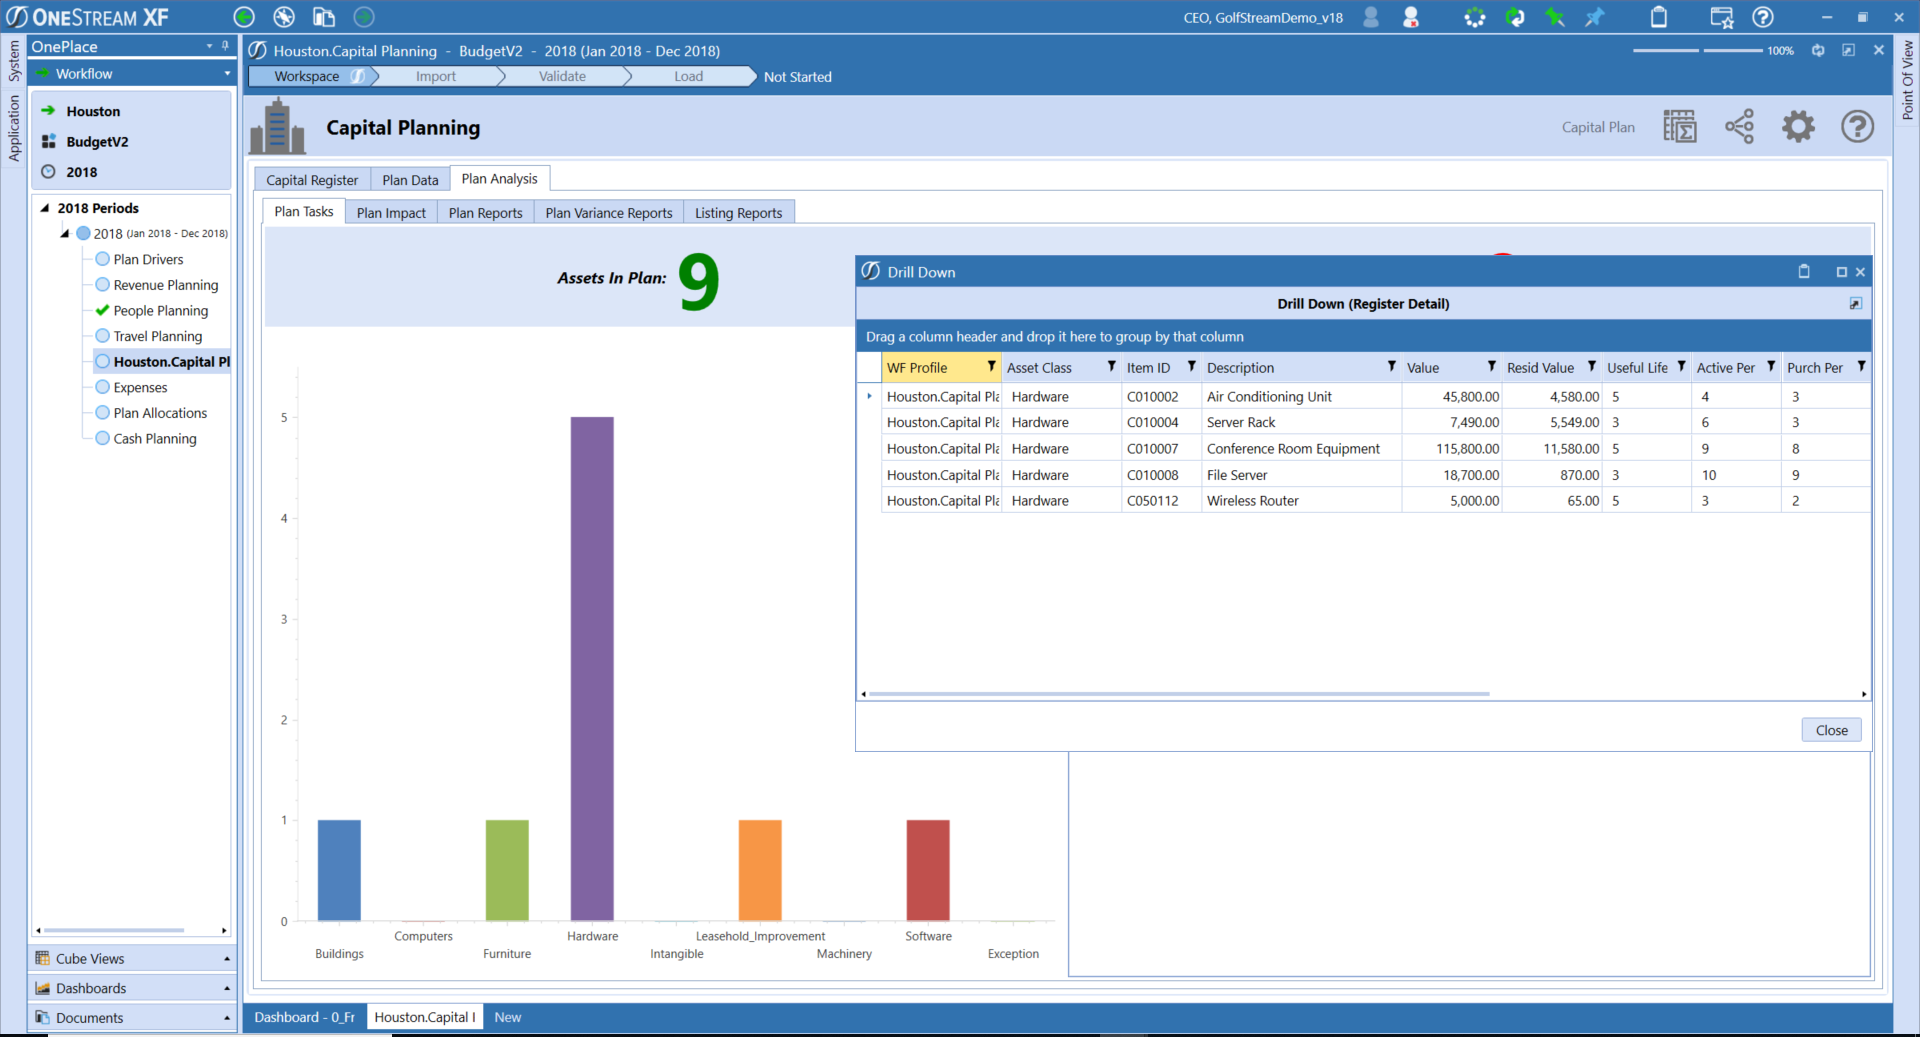
Task: Open the Resid Value column filter
Action: [x=1591, y=367]
